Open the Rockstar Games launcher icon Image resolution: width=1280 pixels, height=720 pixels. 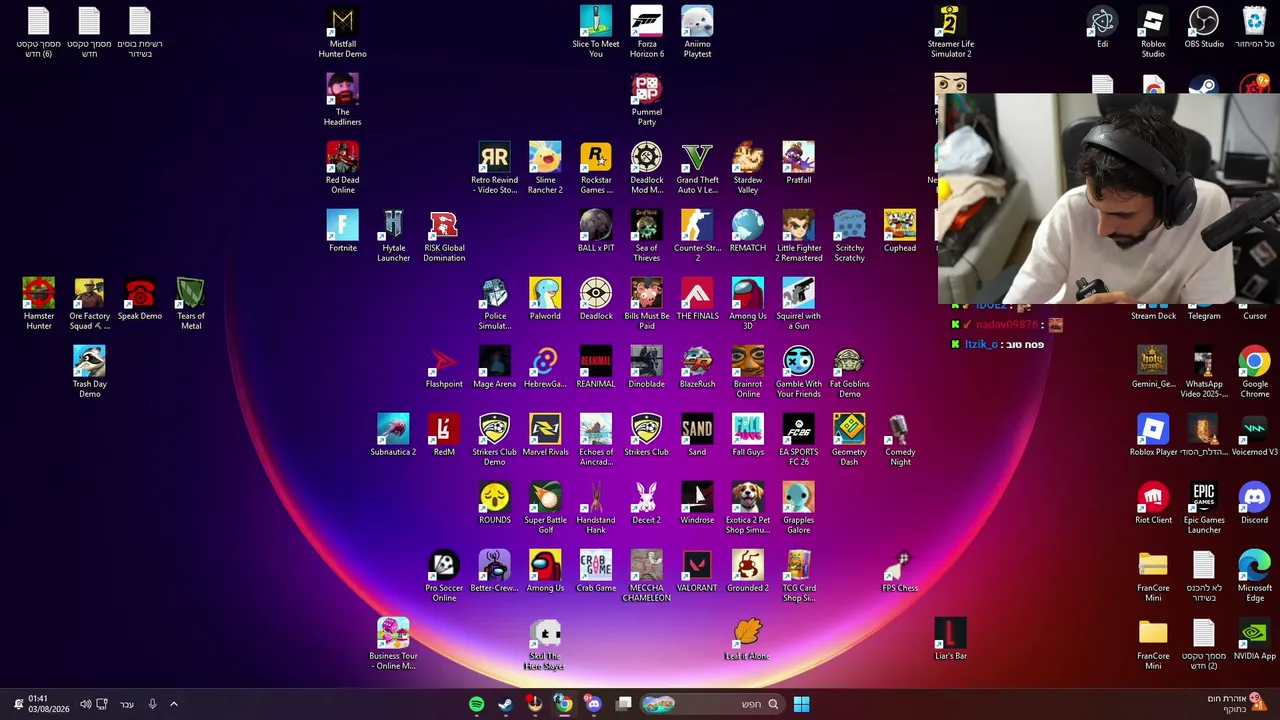pyautogui.click(x=596, y=168)
